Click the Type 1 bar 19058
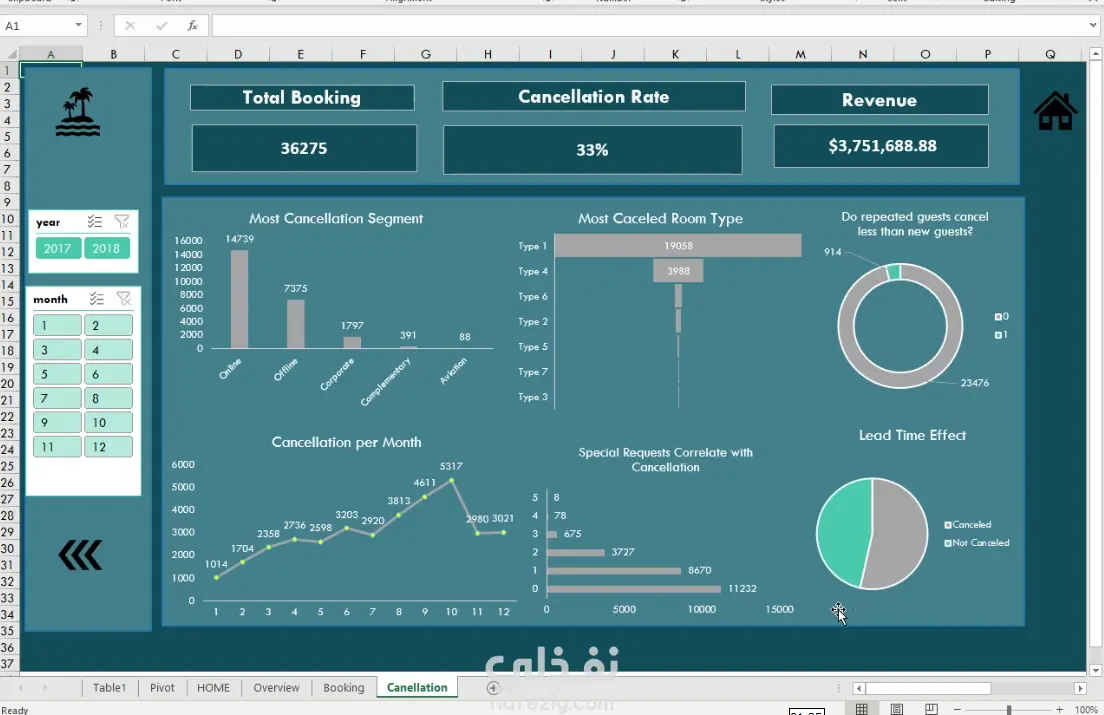The image size is (1104, 715). coord(677,246)
